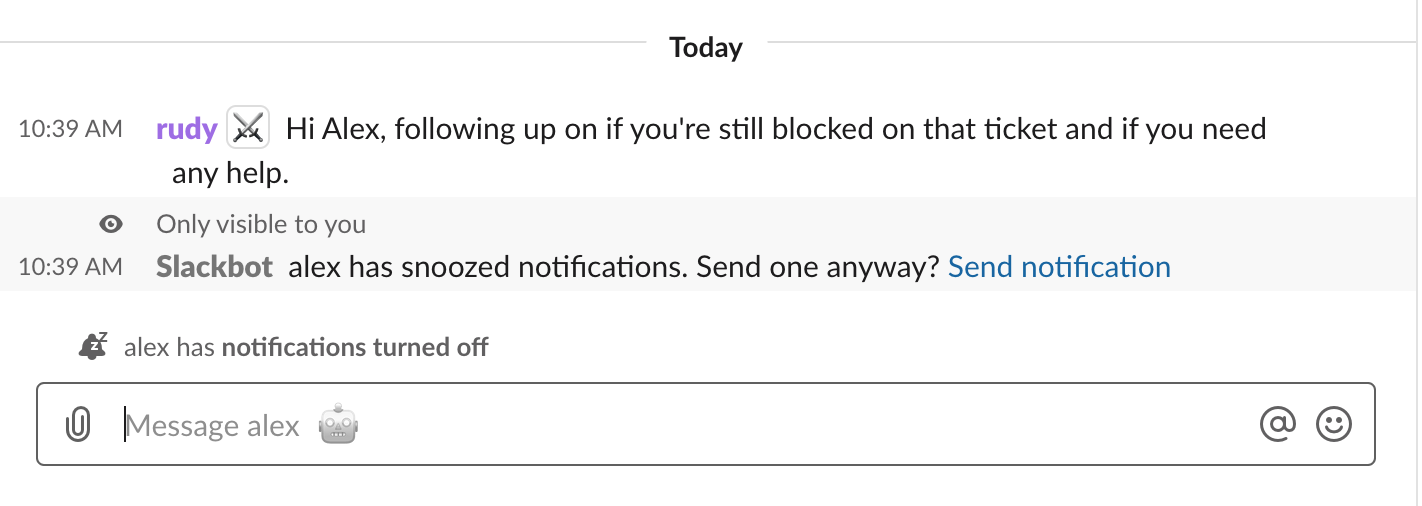Click the eye icon beside 'Only visible to you'
The height and width of the screenshot is (506, 1422).
pyautogui.click(x=111, y=224)
